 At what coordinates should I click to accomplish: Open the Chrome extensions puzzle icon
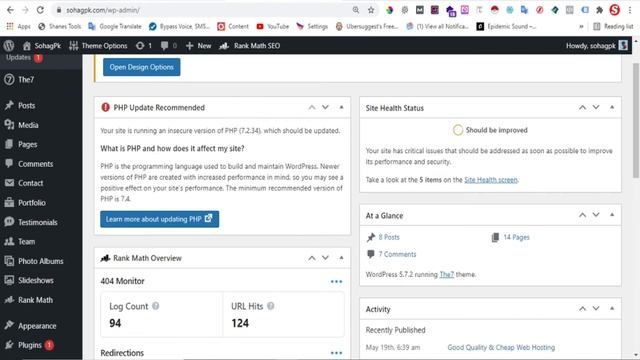point(599,10)
